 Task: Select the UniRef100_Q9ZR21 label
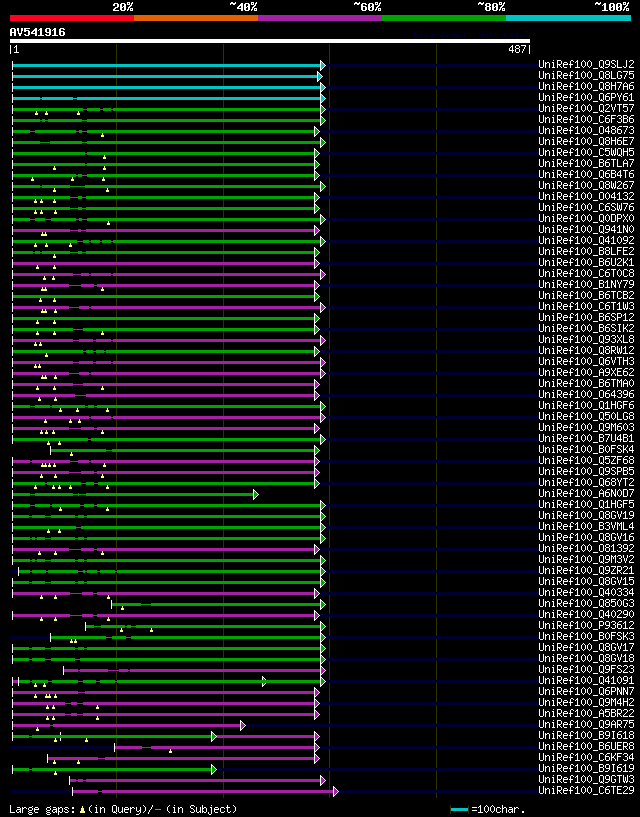tap(586, 571)
